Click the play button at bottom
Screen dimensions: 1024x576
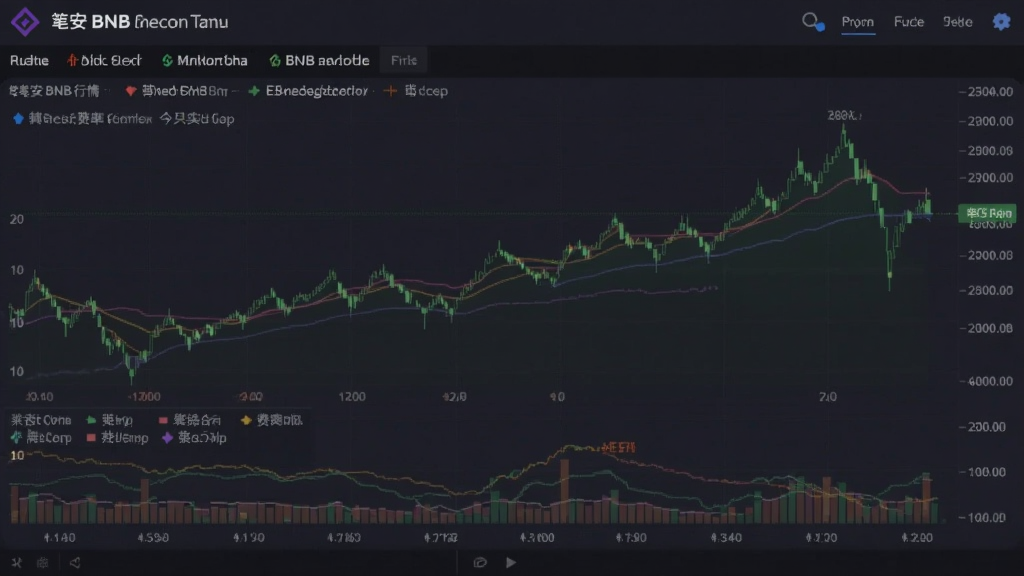(511, 562)
